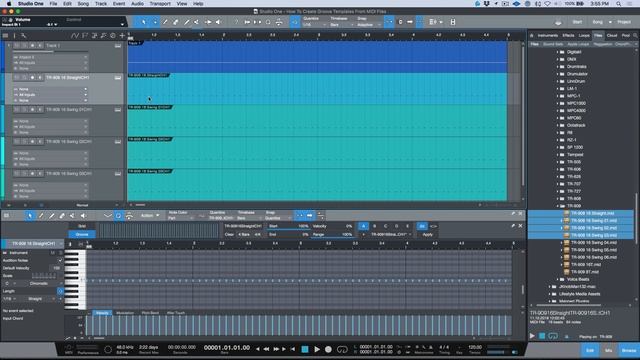This screenshot has width=640, height=360.
Task: Open the Snap dropdown in arrange toolbar
Action: click(368, 25)
